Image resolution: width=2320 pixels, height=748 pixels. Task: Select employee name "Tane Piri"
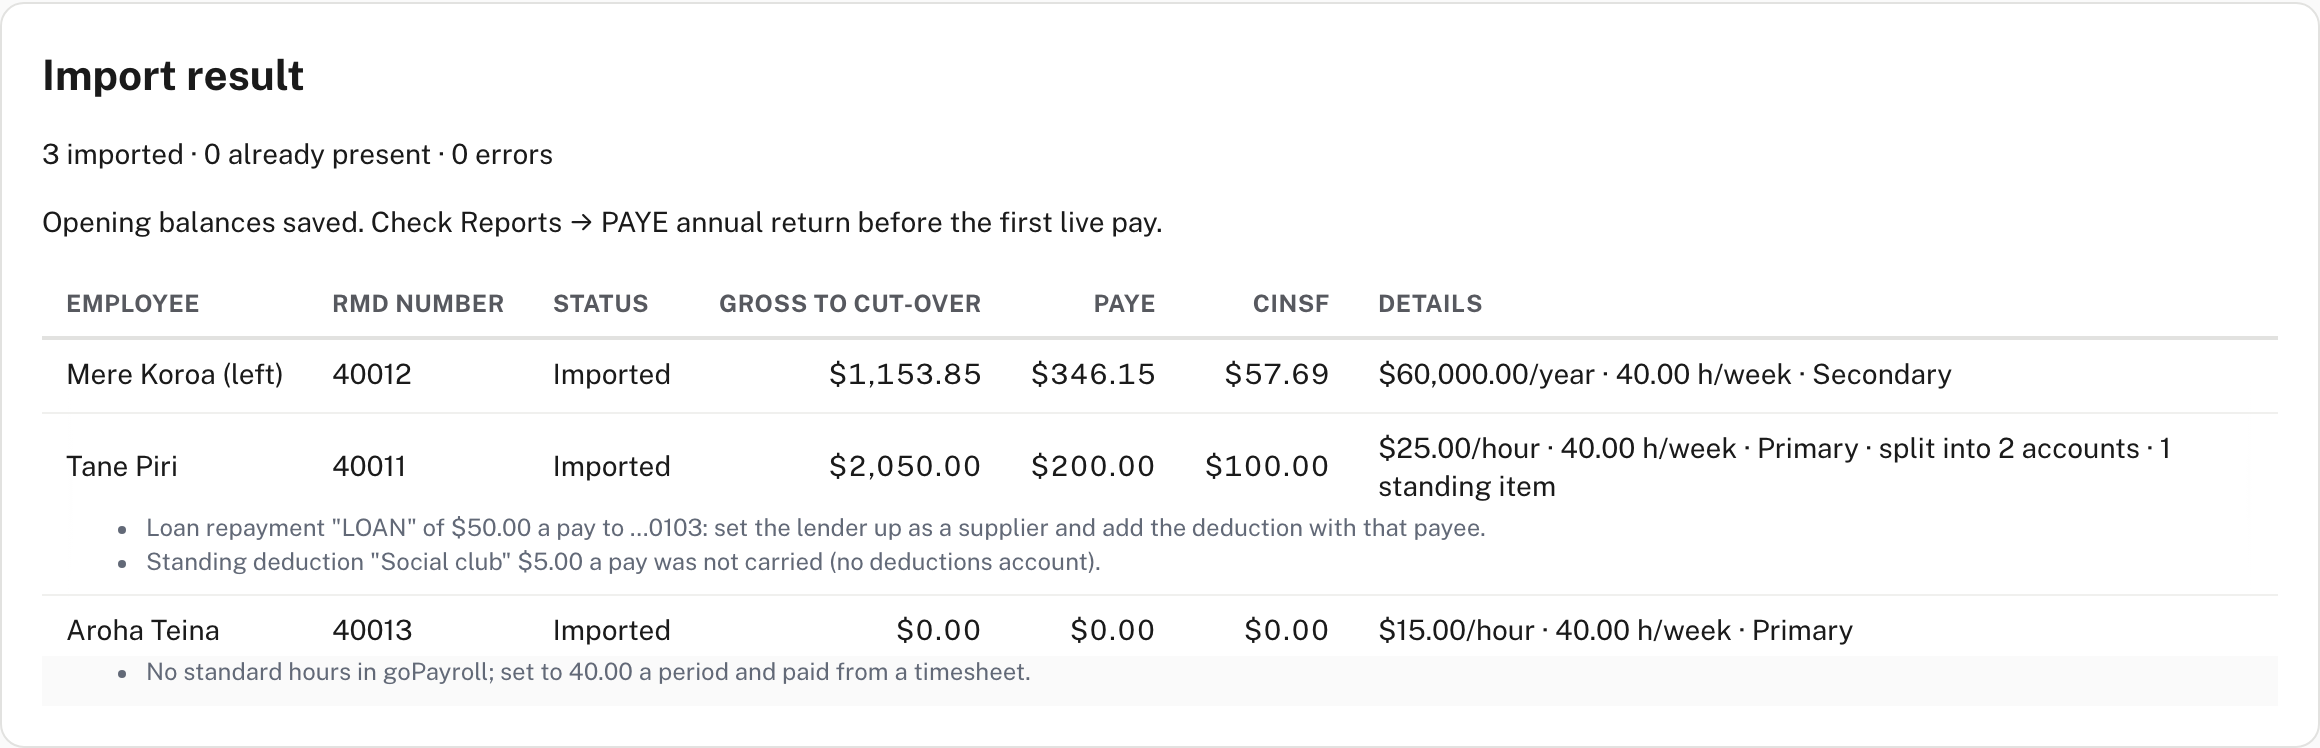tap(122, 467)
